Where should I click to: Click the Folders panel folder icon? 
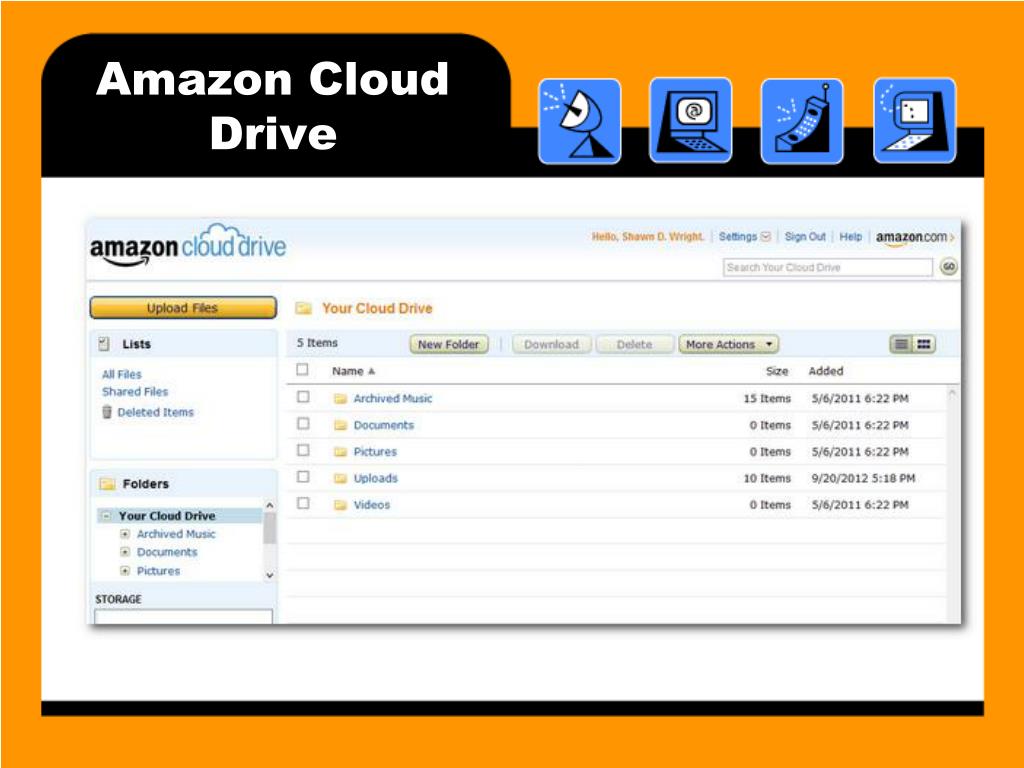click(x=107, y=484)
